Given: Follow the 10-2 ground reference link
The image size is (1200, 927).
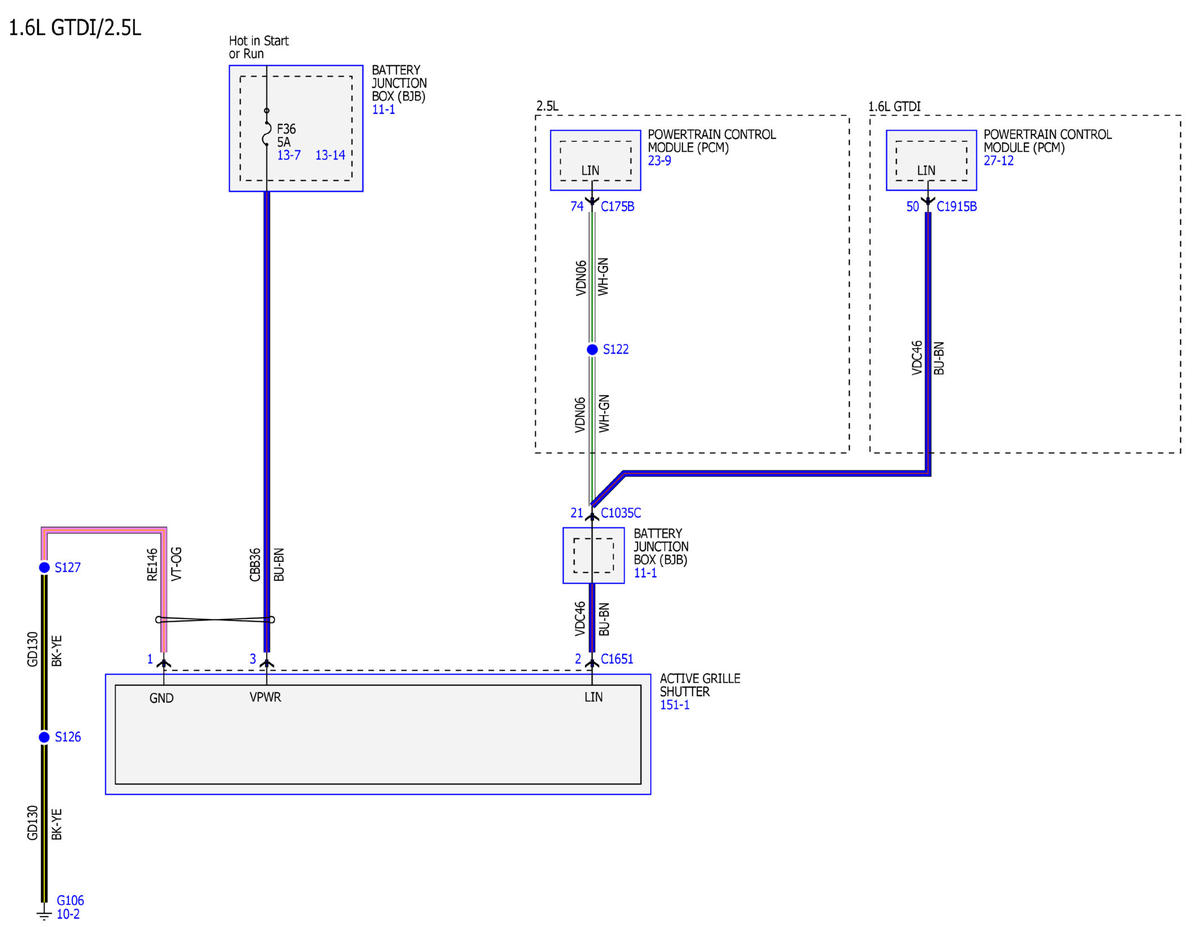Looking at the screenshot, I should click(69, 914).
